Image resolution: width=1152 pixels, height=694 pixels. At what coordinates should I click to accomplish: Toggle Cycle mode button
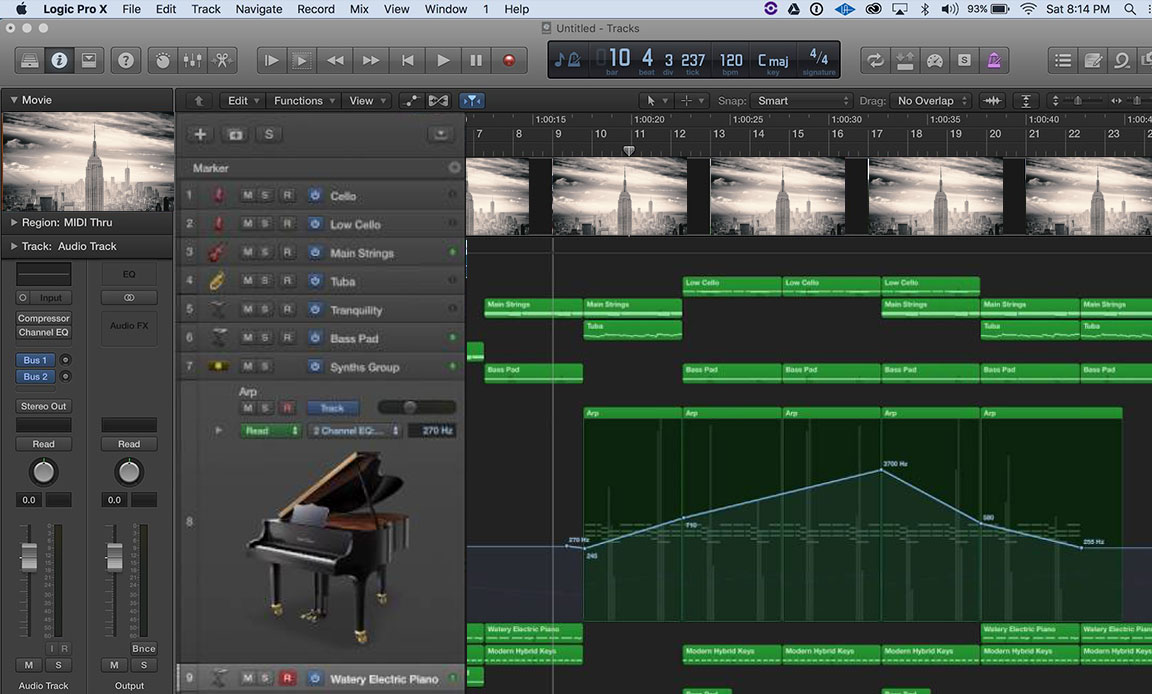click(x=875, y=60)
